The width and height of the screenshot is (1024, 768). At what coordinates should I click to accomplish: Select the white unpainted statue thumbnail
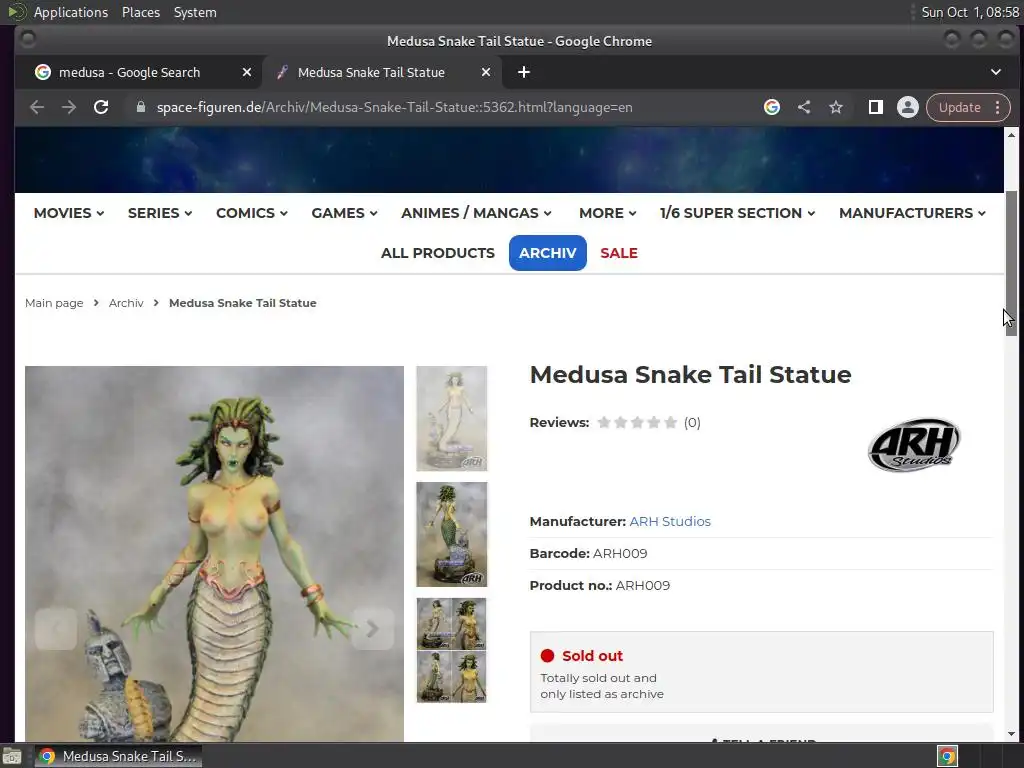pyautogui.click(x=452, y=419)
